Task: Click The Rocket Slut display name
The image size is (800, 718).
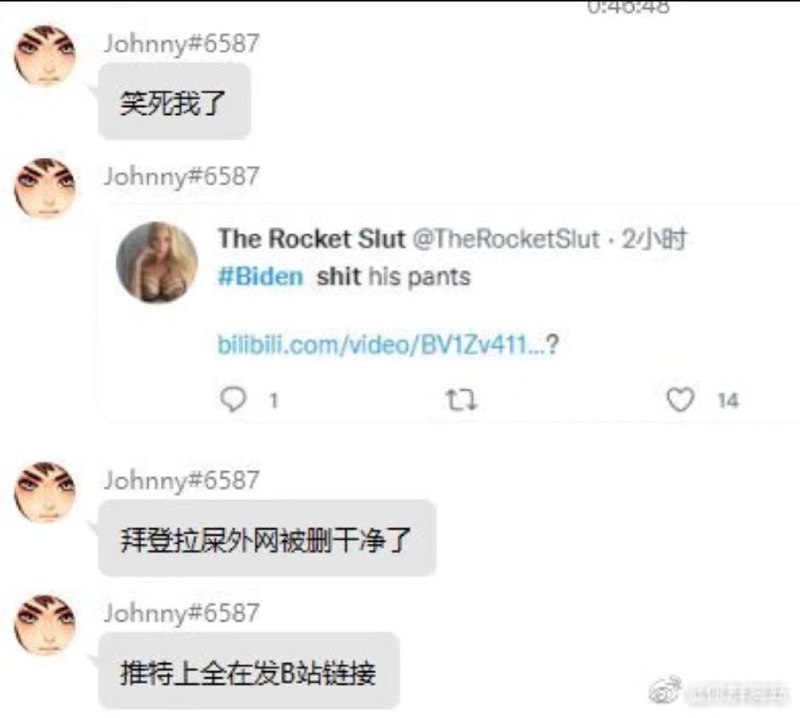Action: coord(312,238)
